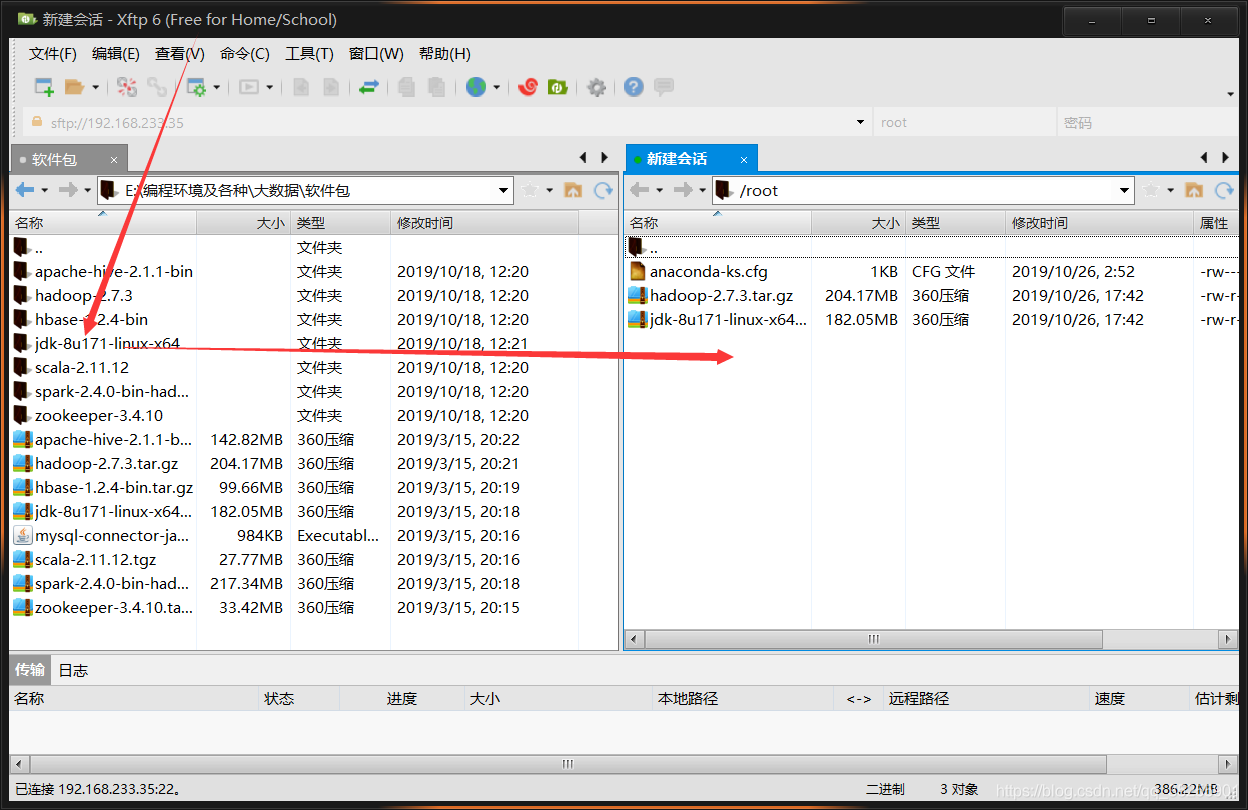Viewport: 1248px width, 810px height.
Task: Expand the host address dropdown arrow
Action: point(861,122)
